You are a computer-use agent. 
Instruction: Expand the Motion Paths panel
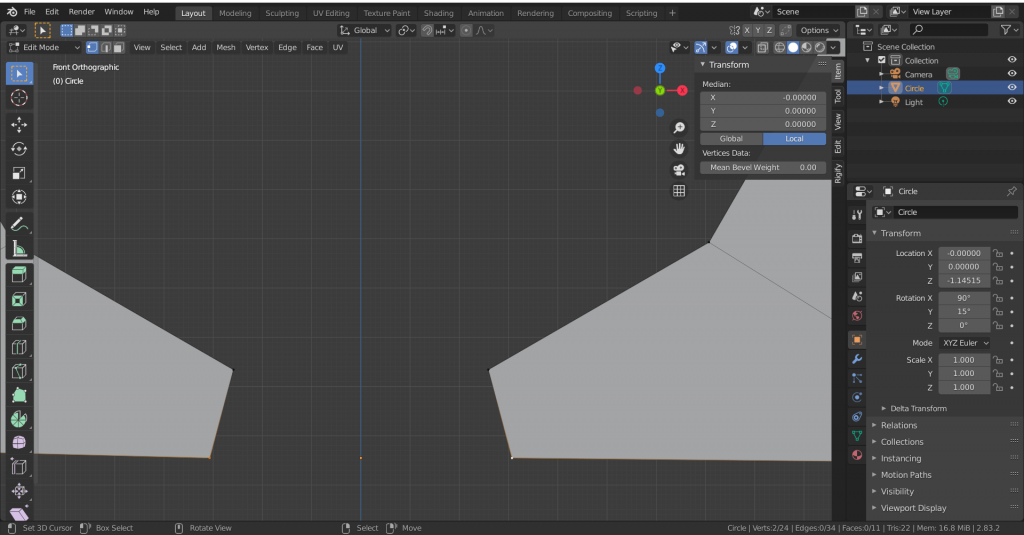[906, 475]
